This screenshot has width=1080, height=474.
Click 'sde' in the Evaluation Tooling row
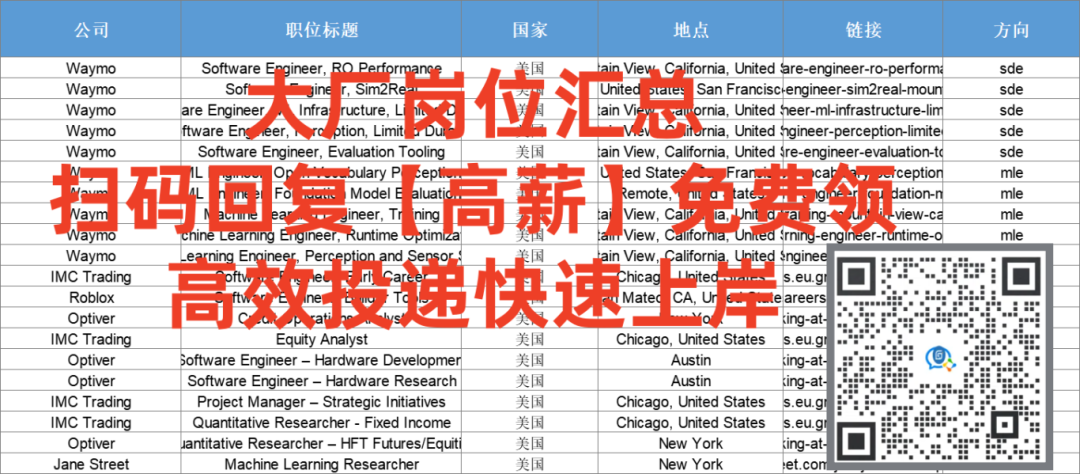click(1011, 152)
